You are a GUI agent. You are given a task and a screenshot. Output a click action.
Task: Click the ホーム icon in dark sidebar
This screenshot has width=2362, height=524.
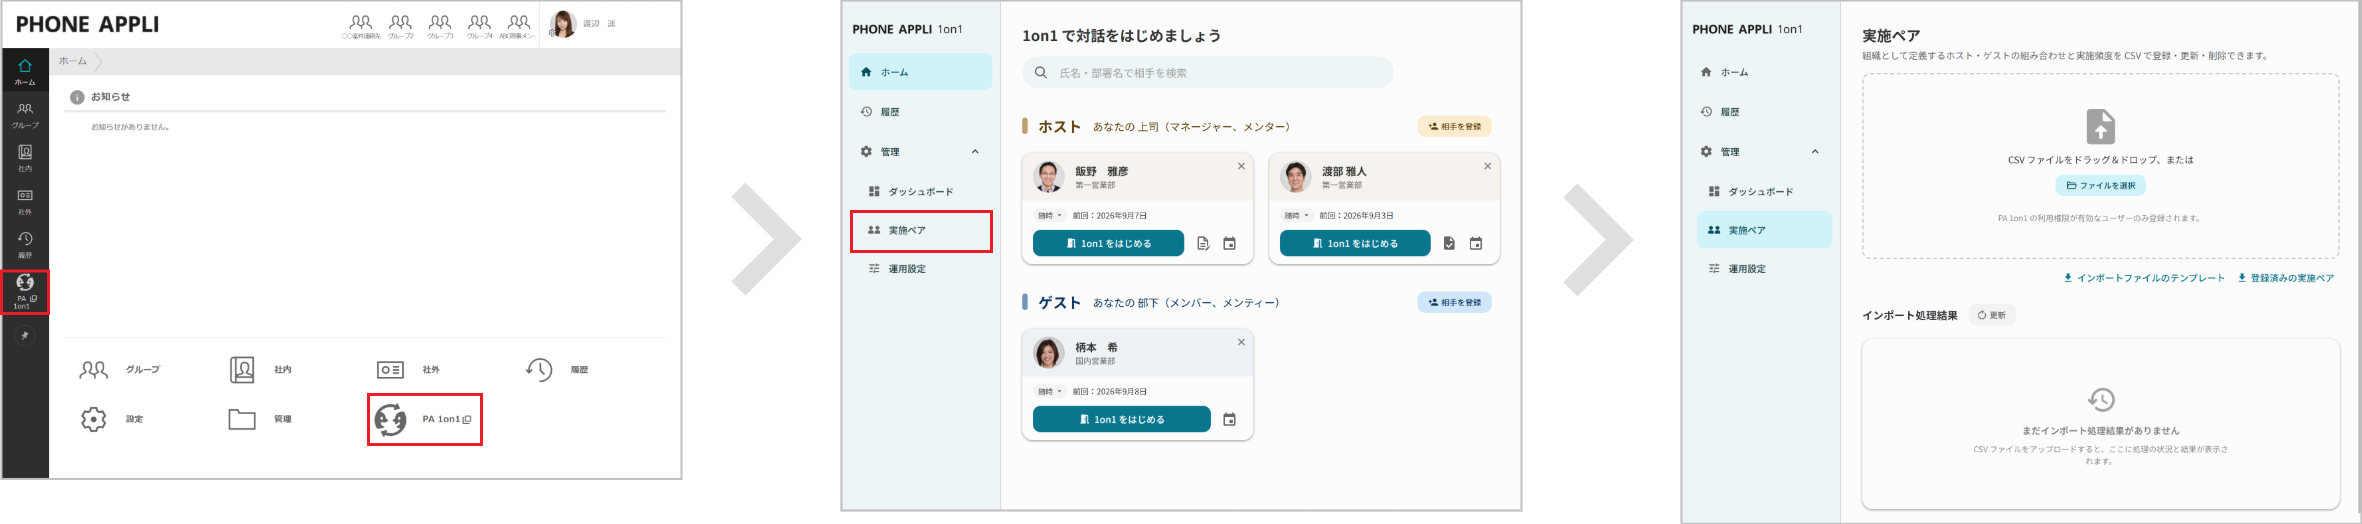click(25, 71)
